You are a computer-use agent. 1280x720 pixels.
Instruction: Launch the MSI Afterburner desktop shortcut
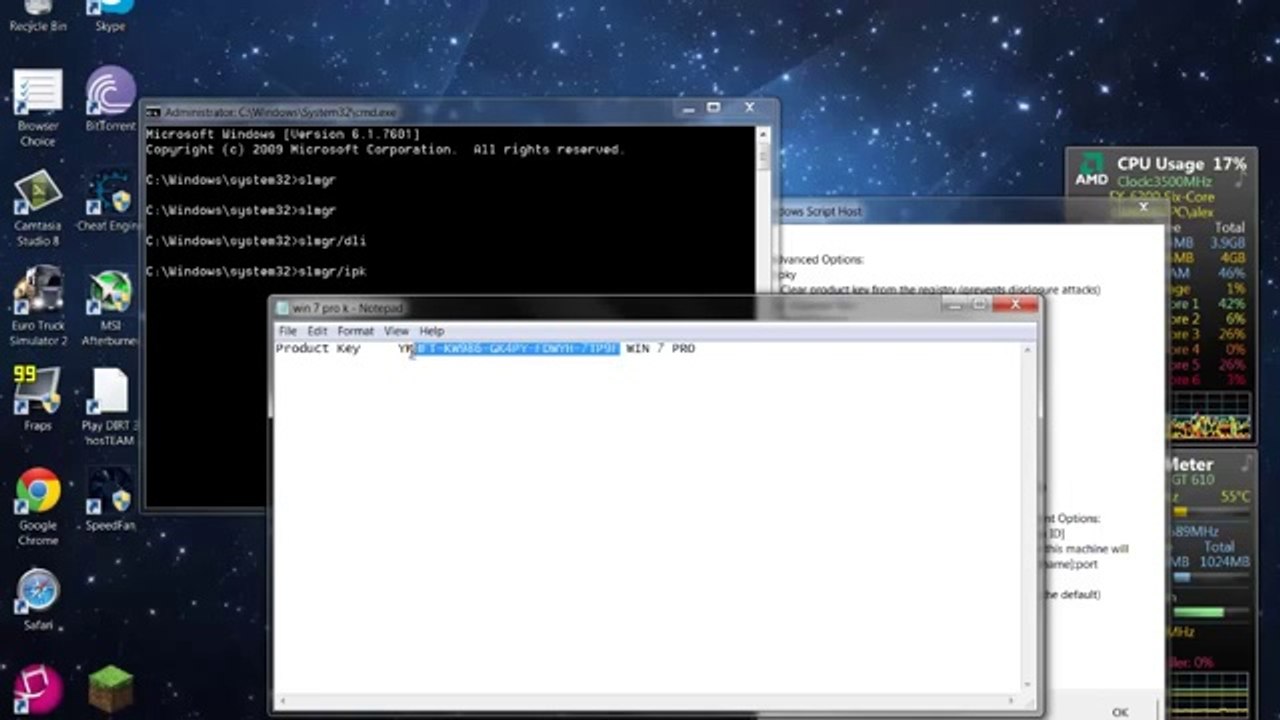click(x=110, y=307)
